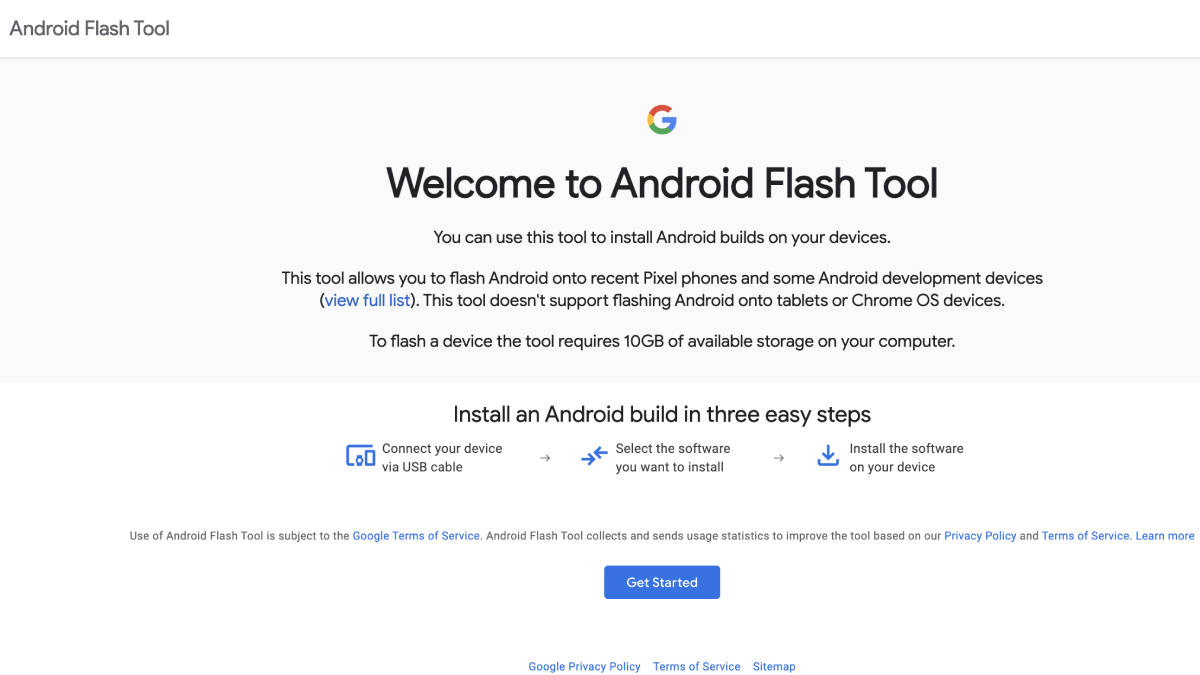Click the "Install the software on your device" step

(x=906, y=456)
